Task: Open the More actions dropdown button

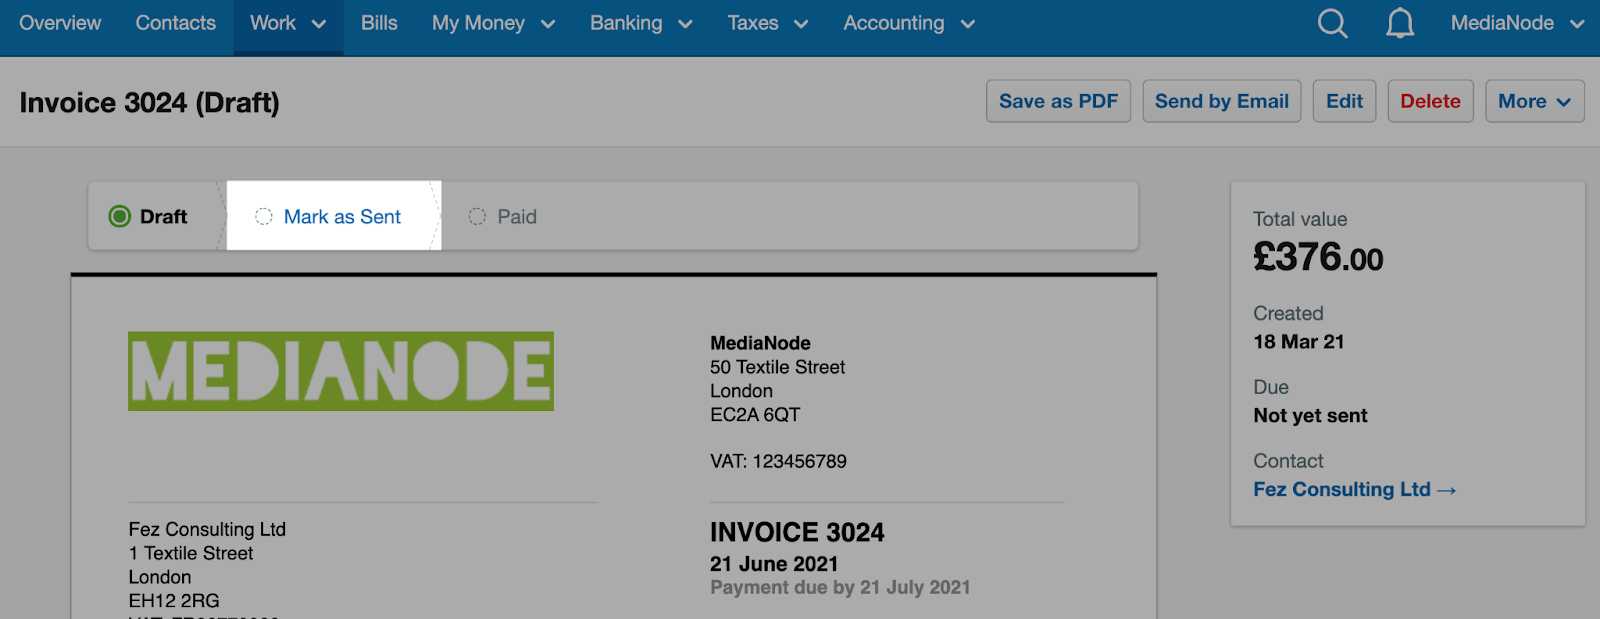Action: [x=1535, y=101]
